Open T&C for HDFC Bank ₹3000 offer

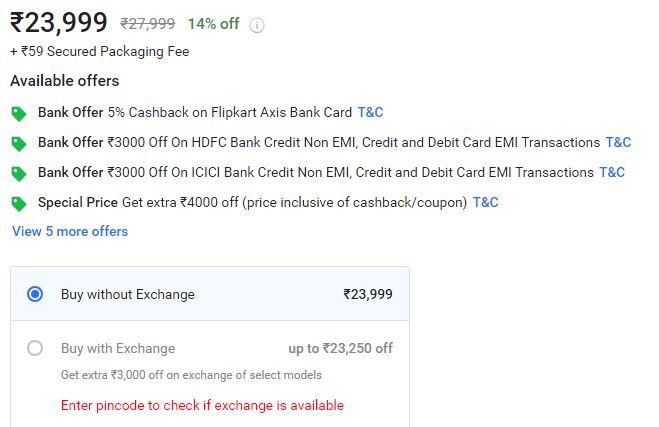(618, 142)
